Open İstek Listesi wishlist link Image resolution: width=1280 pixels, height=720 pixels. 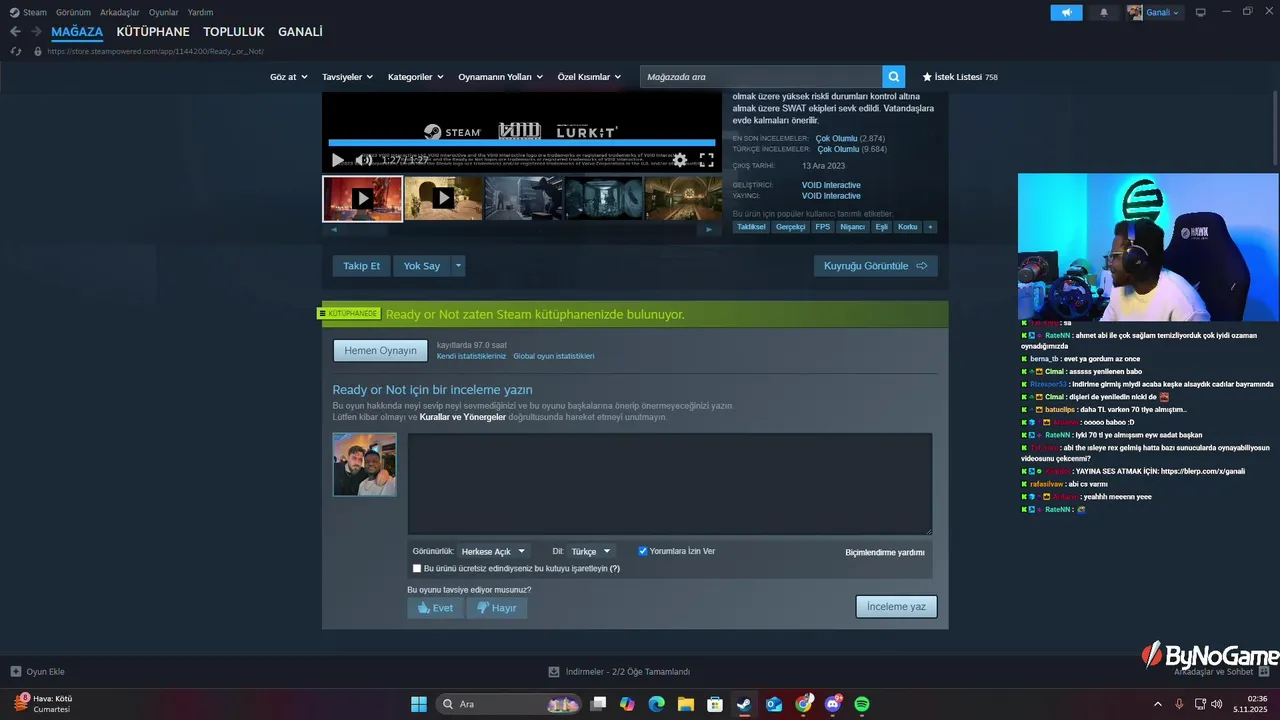pos(959,77)
